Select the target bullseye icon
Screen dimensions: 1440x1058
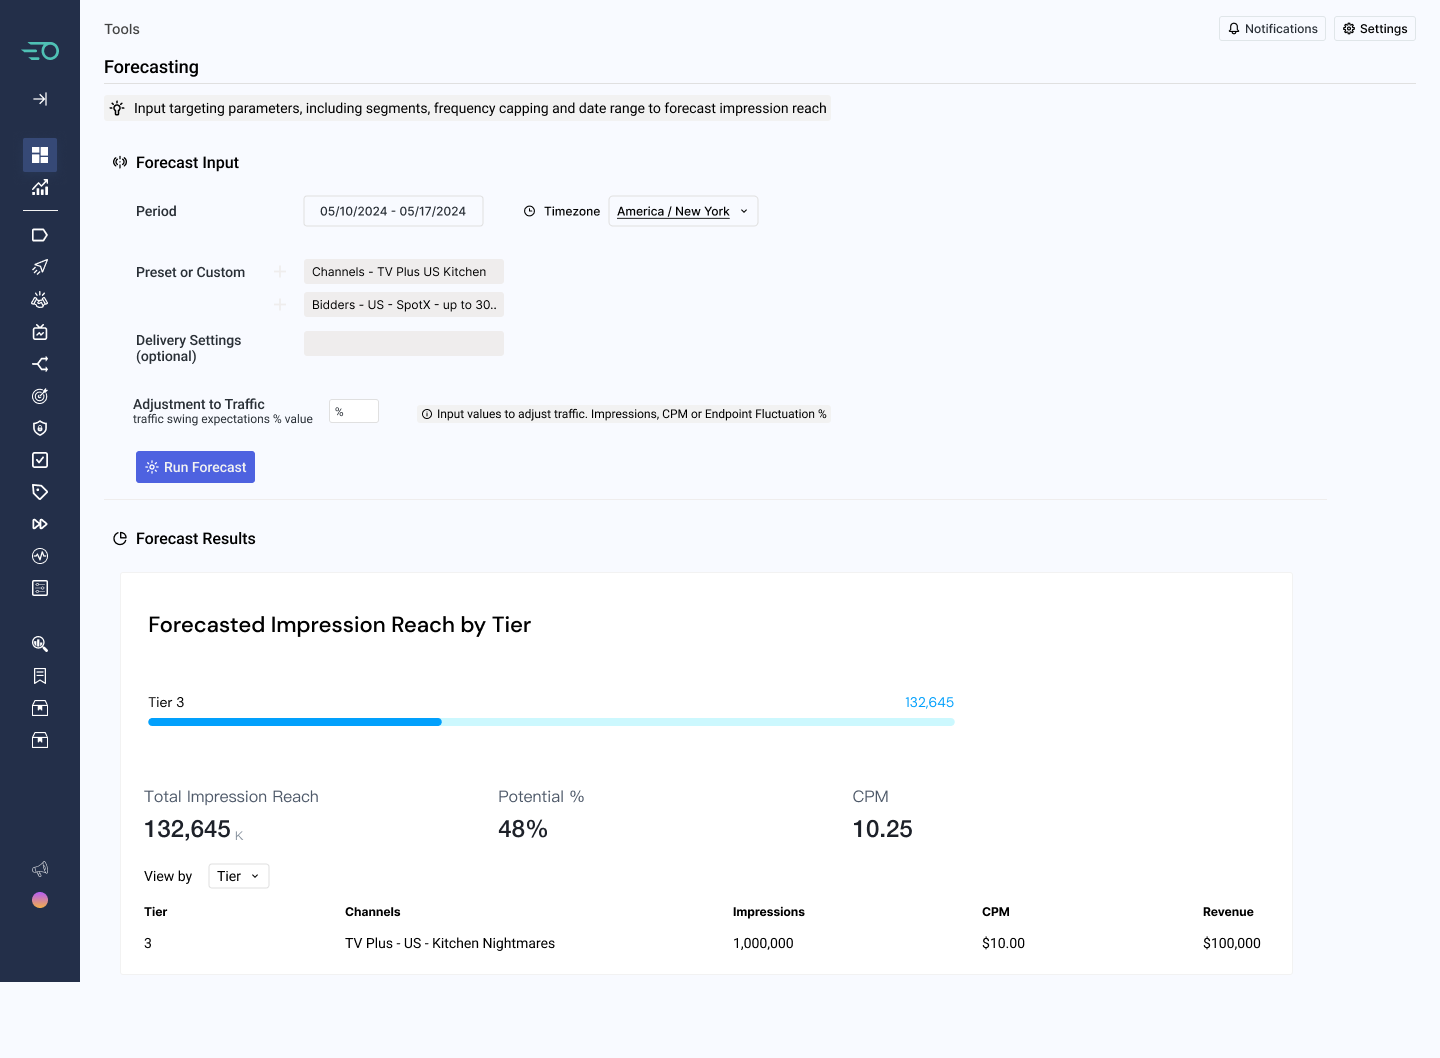[40, 396]
